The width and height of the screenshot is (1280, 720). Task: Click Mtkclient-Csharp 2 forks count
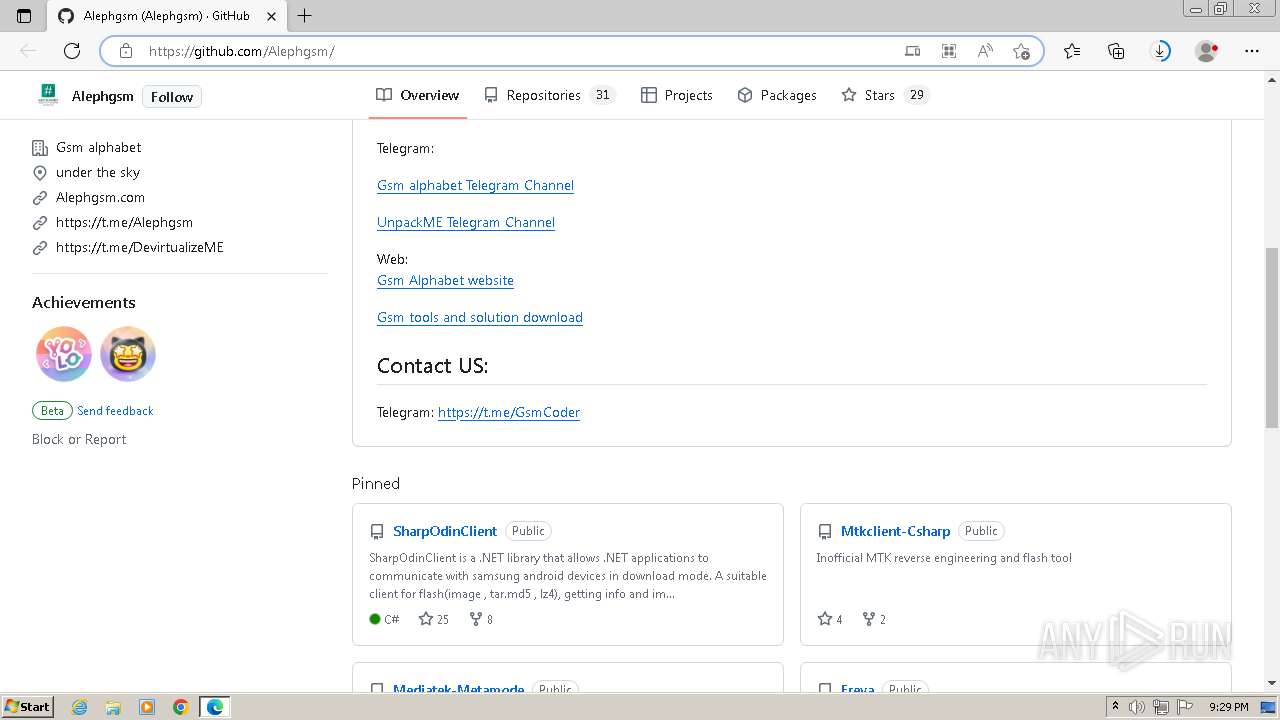coord(874,619)
